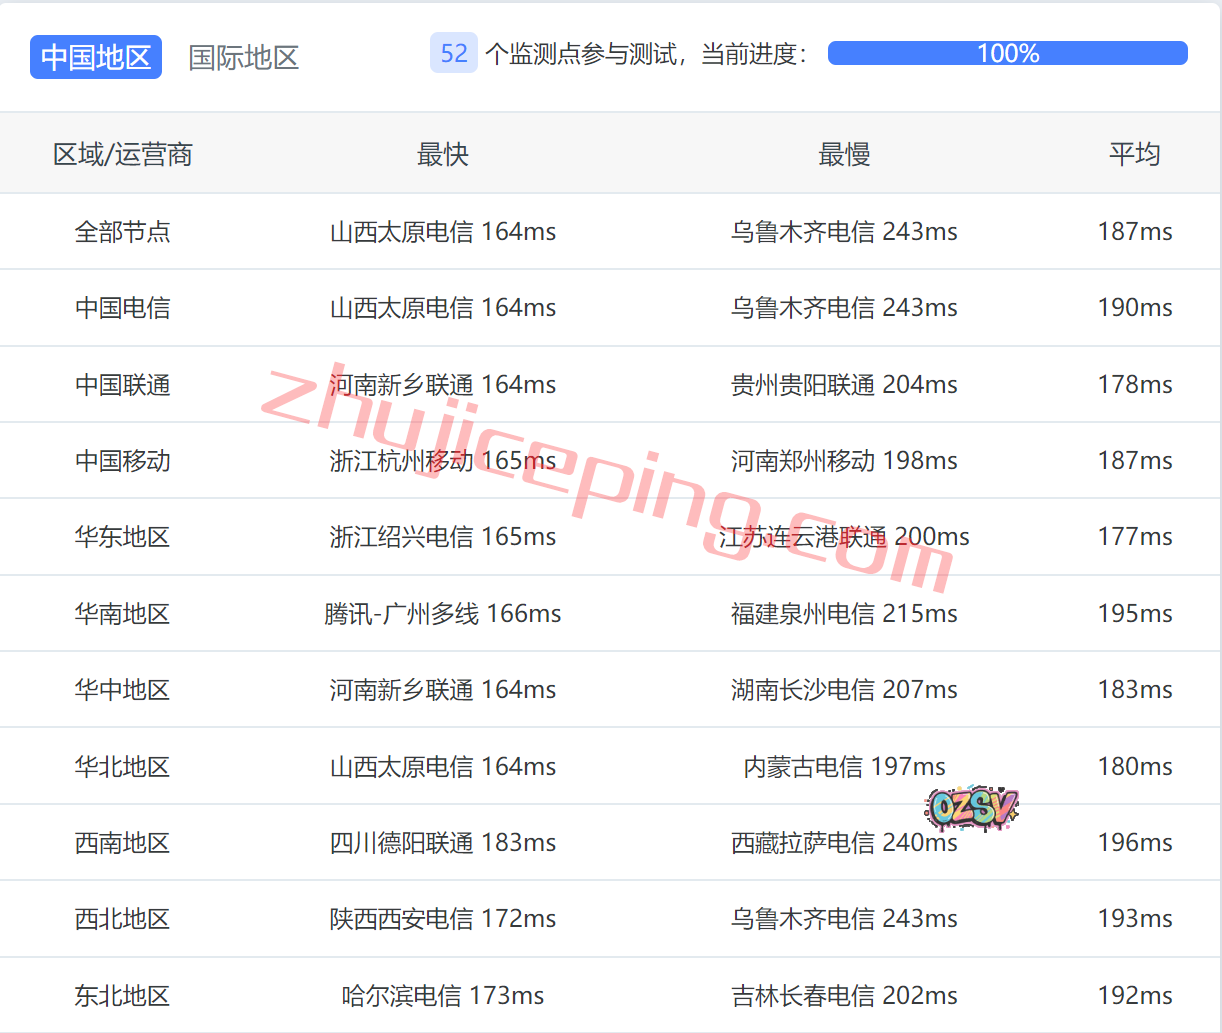Screen dimensions: 1222x1033
Task: Sort by the 最快 column header
Action: (x=442, y=154)
